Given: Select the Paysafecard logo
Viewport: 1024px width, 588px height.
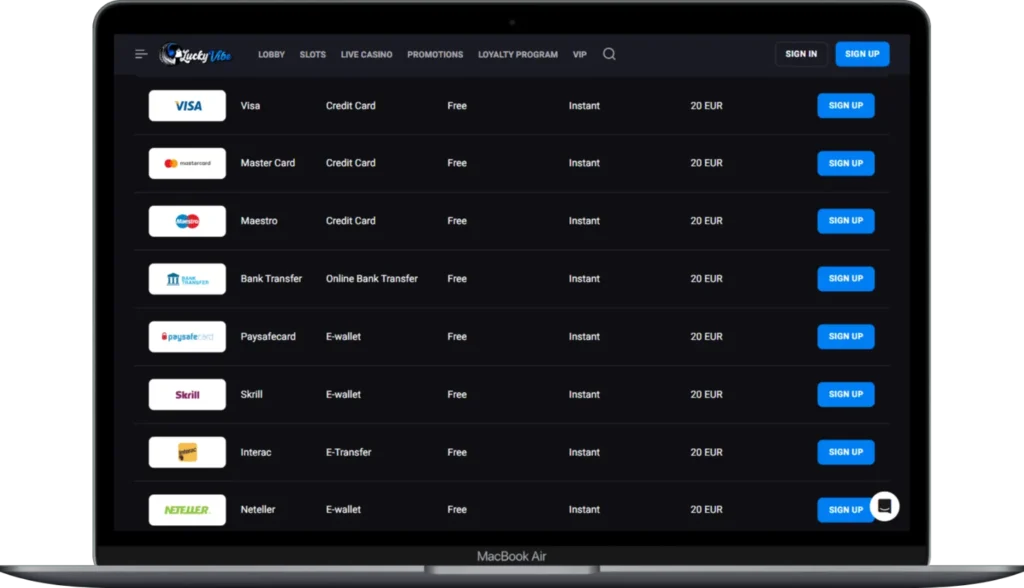Looking at the screenshot, I should (187, 336).
